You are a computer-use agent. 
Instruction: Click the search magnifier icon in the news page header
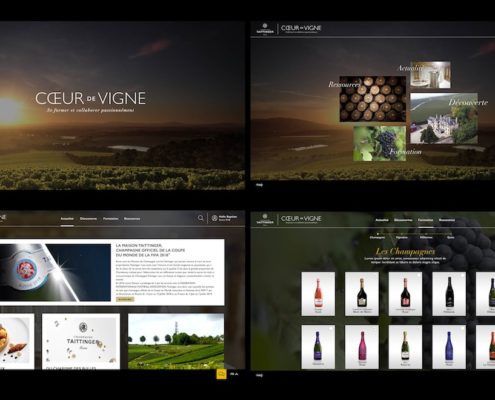200,218
